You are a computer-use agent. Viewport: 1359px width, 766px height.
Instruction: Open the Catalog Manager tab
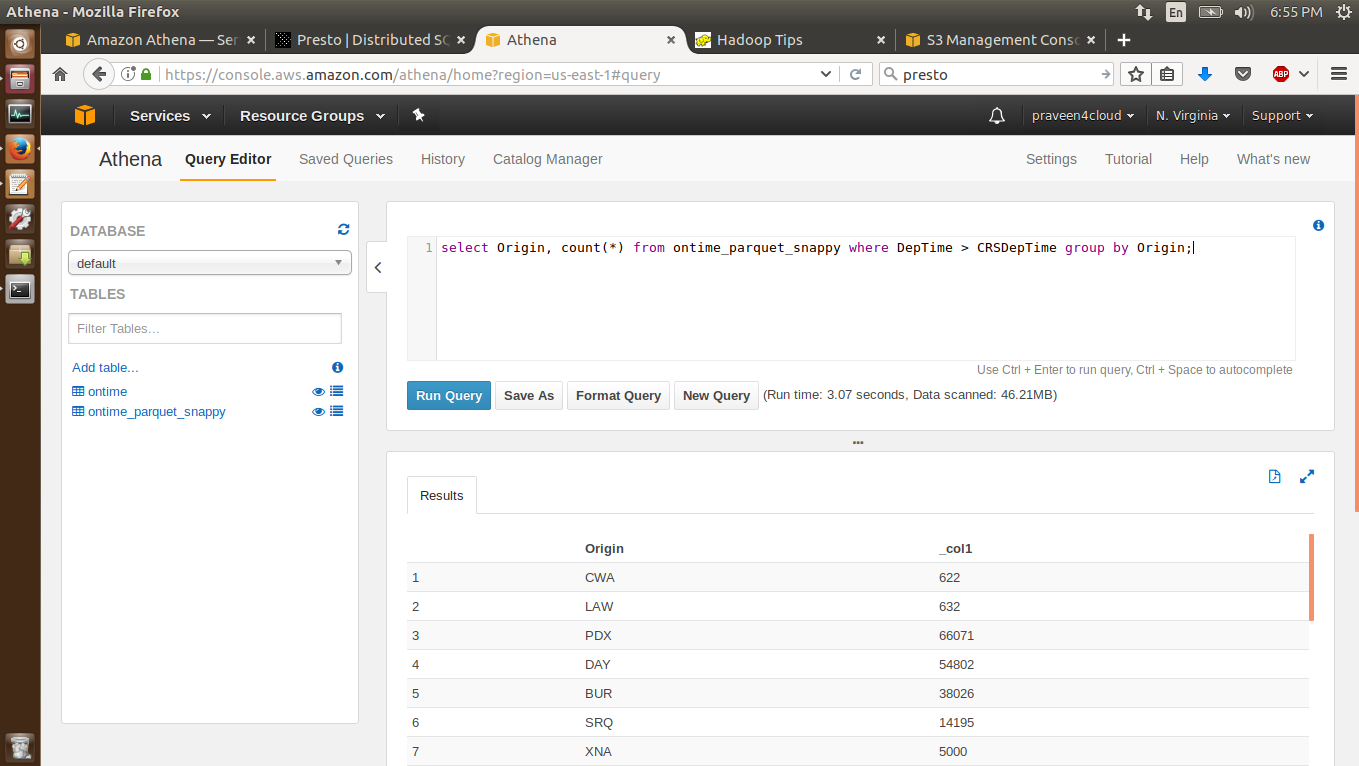(548, 159)
